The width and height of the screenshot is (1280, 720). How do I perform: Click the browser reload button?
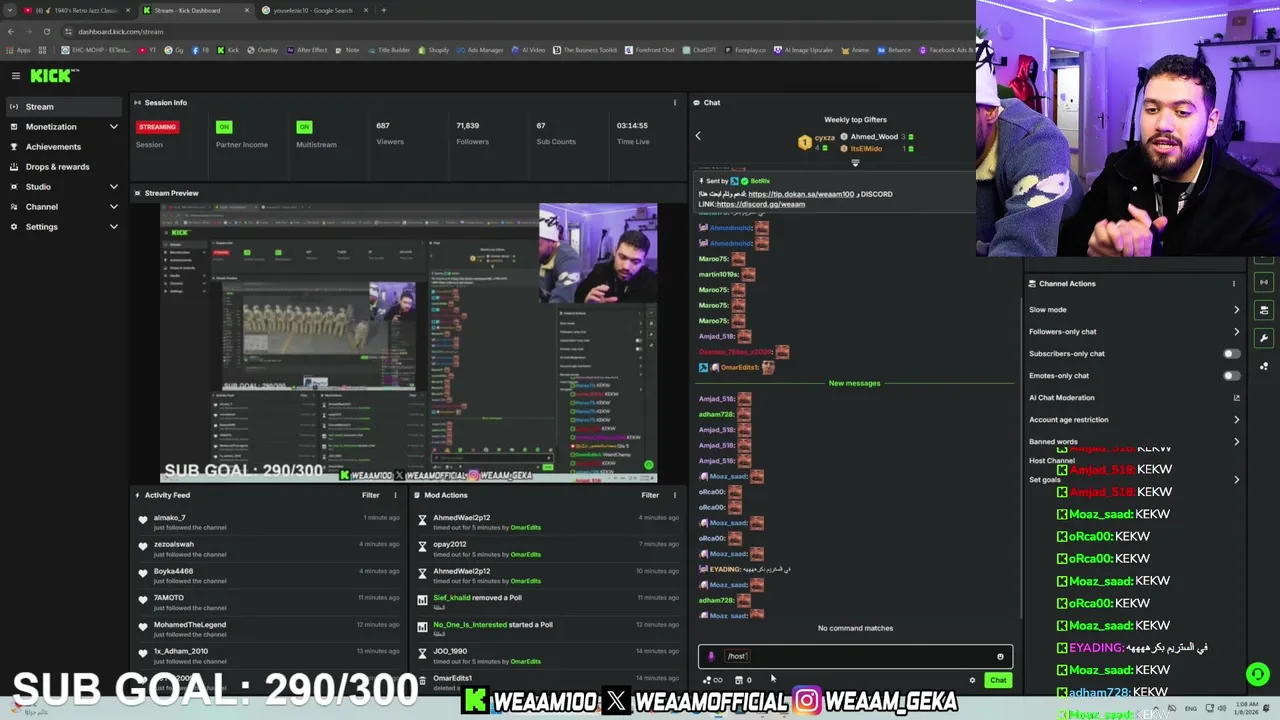[46, 31]
